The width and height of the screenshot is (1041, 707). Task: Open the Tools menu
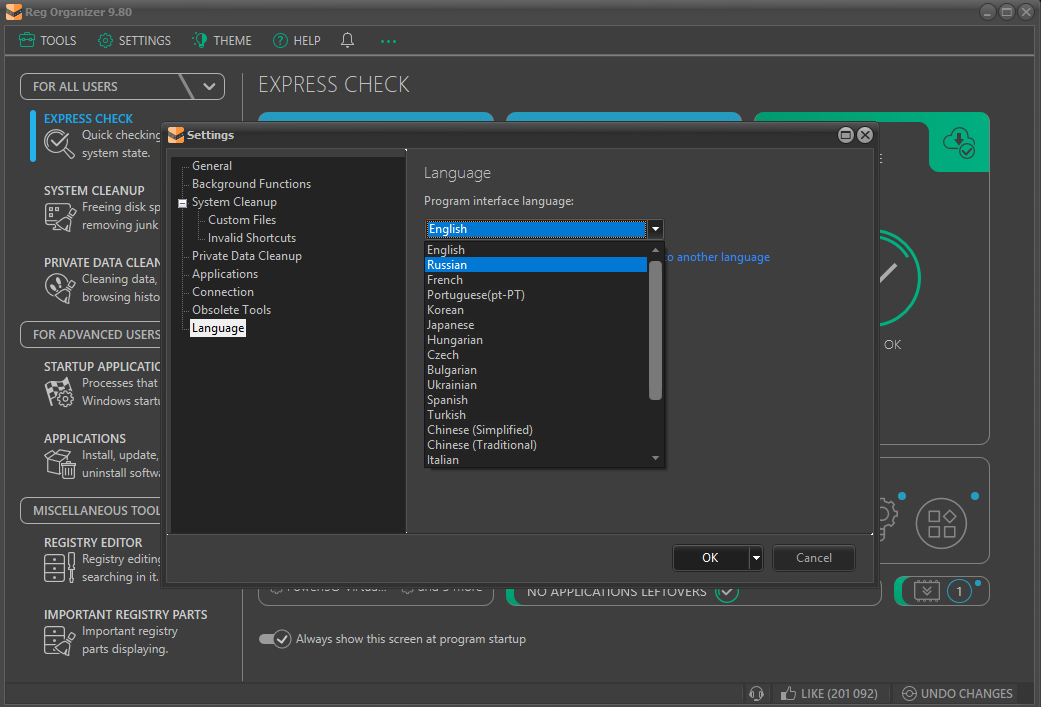(47, 40)
